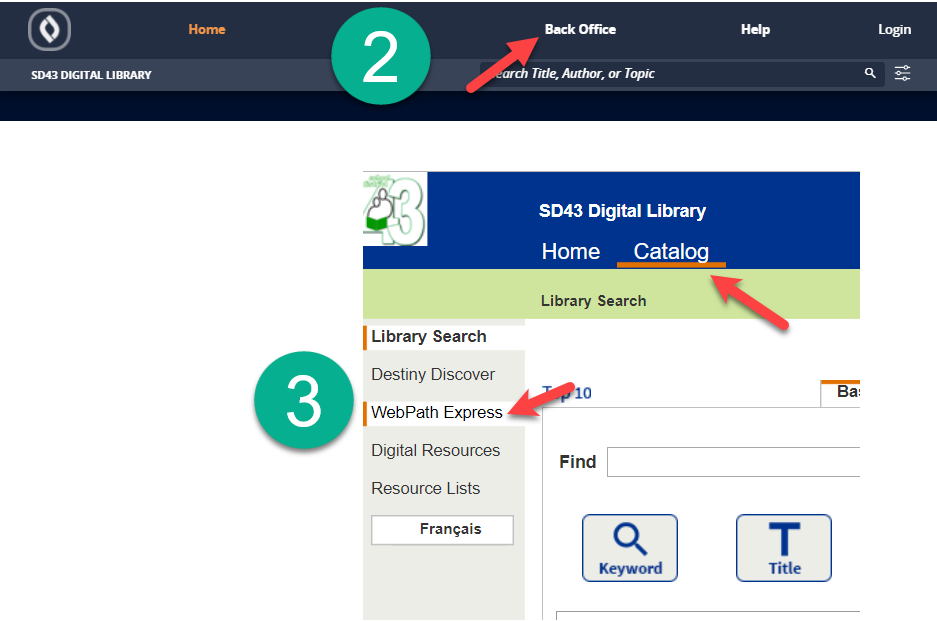Go to Home in the top navigation
The width and height of the screenshot is (937, 621).
click(207, 29)
